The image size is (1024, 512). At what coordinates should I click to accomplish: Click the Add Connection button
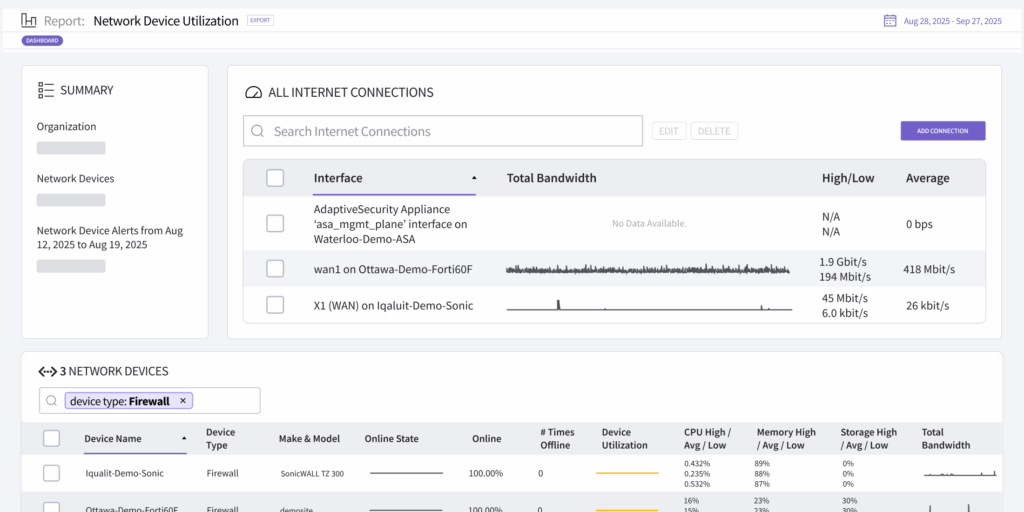[942, 131]
